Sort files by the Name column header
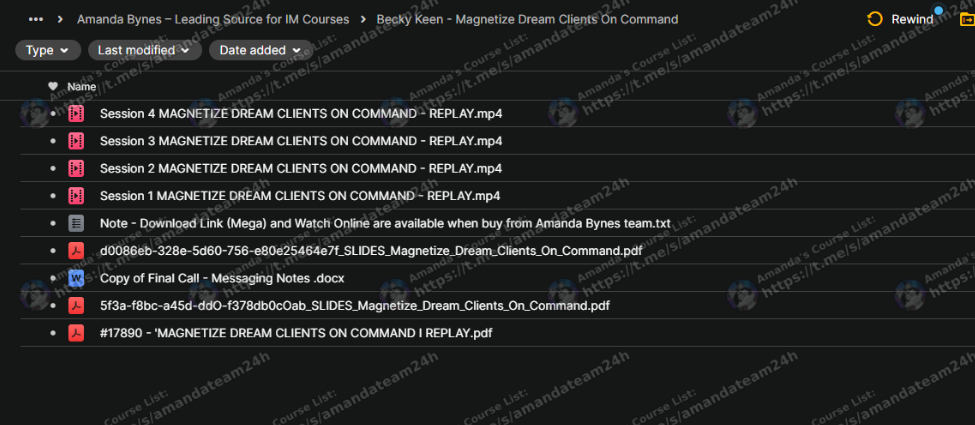975x425 pixels. click(82, 87)
